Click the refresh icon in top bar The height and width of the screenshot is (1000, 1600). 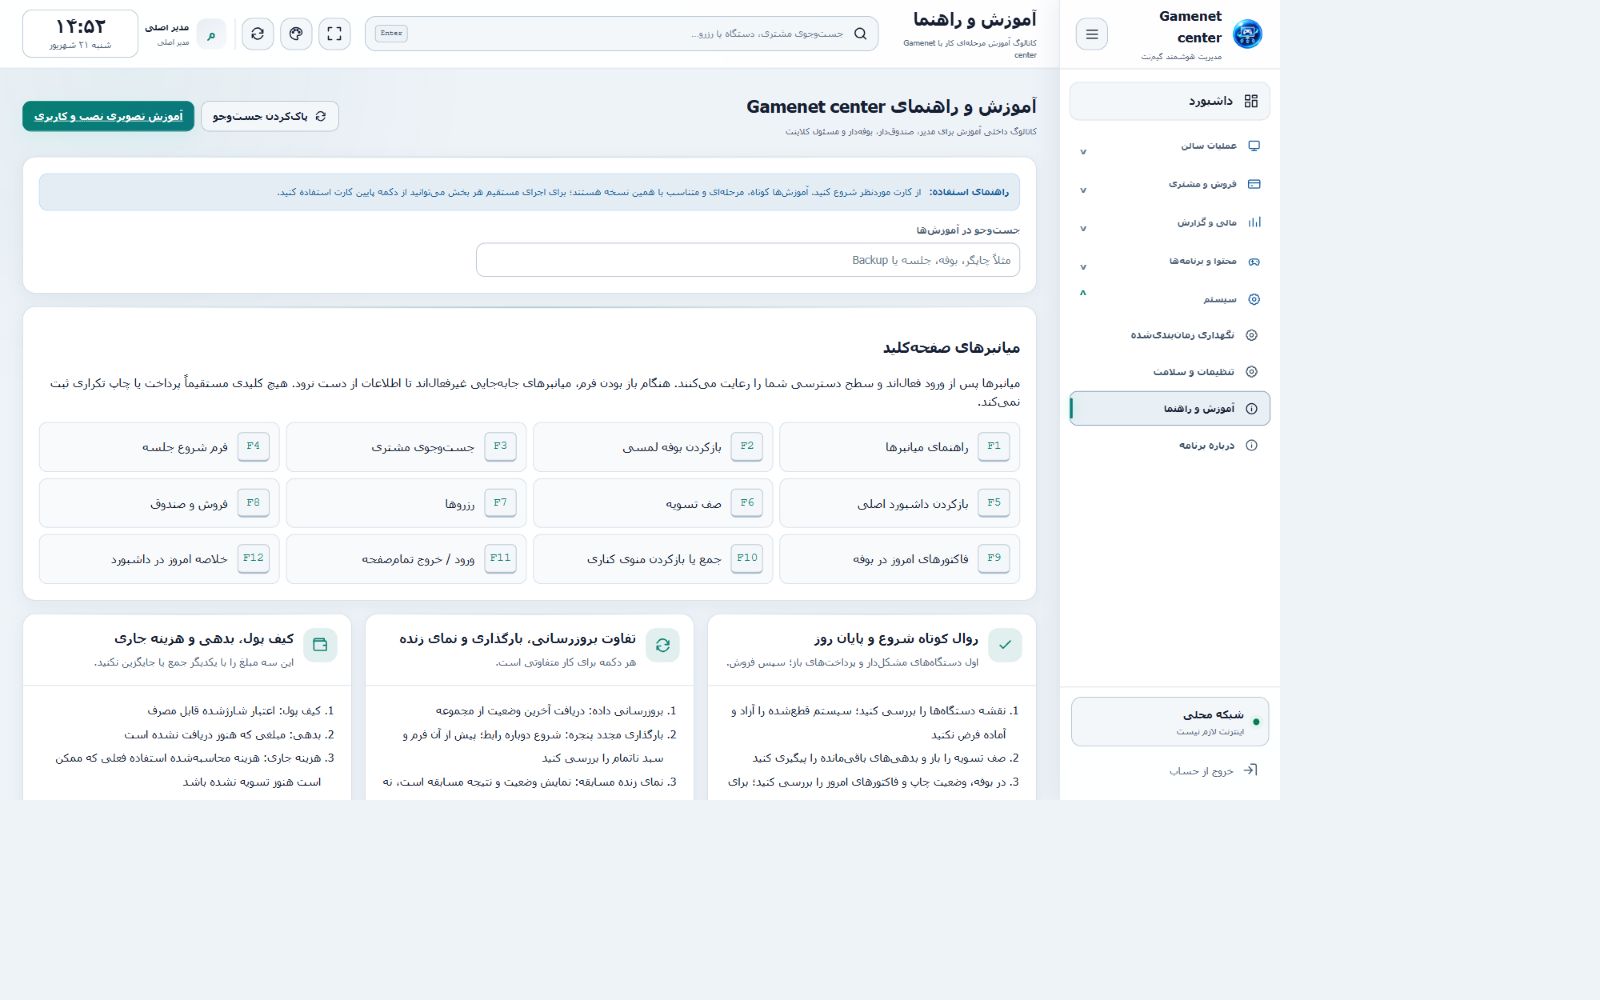pyautogui.click(x=257, y=34)
